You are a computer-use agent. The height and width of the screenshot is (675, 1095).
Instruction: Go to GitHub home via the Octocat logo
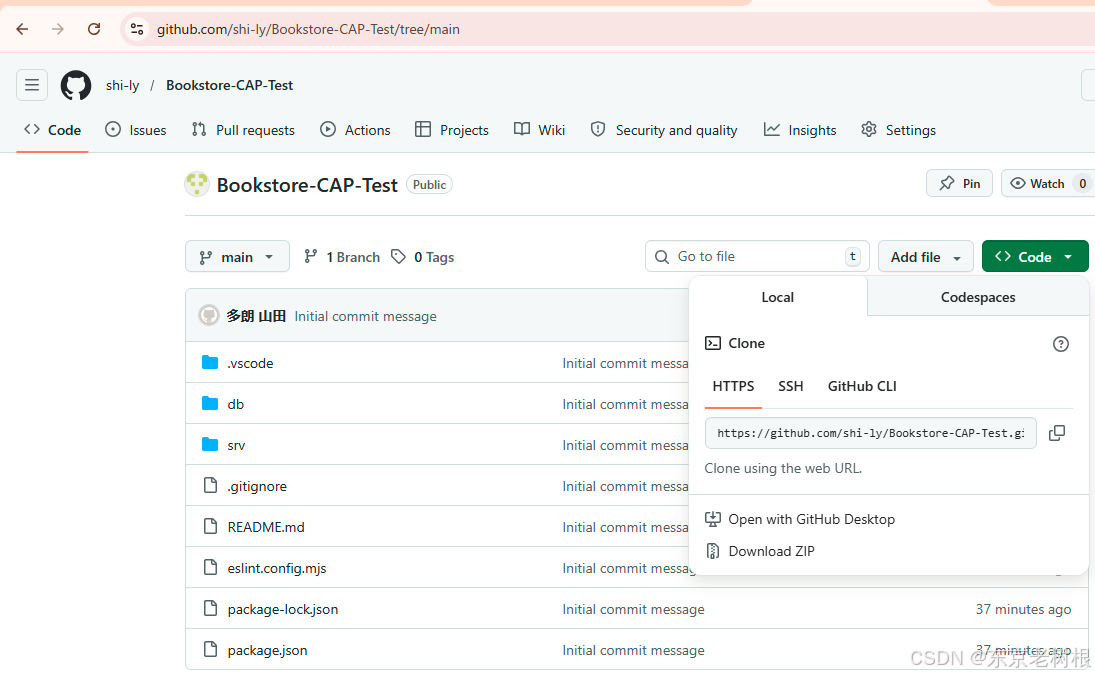tap(76, 85)
